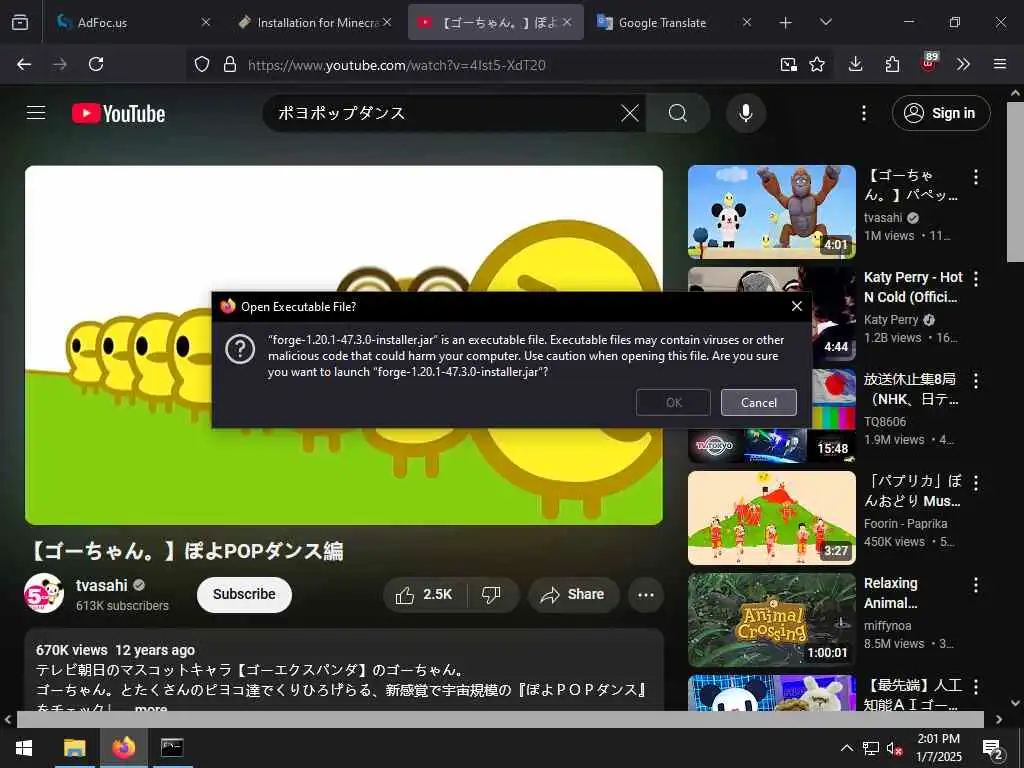Close the Open Executable File dialog

pos(797,306)
